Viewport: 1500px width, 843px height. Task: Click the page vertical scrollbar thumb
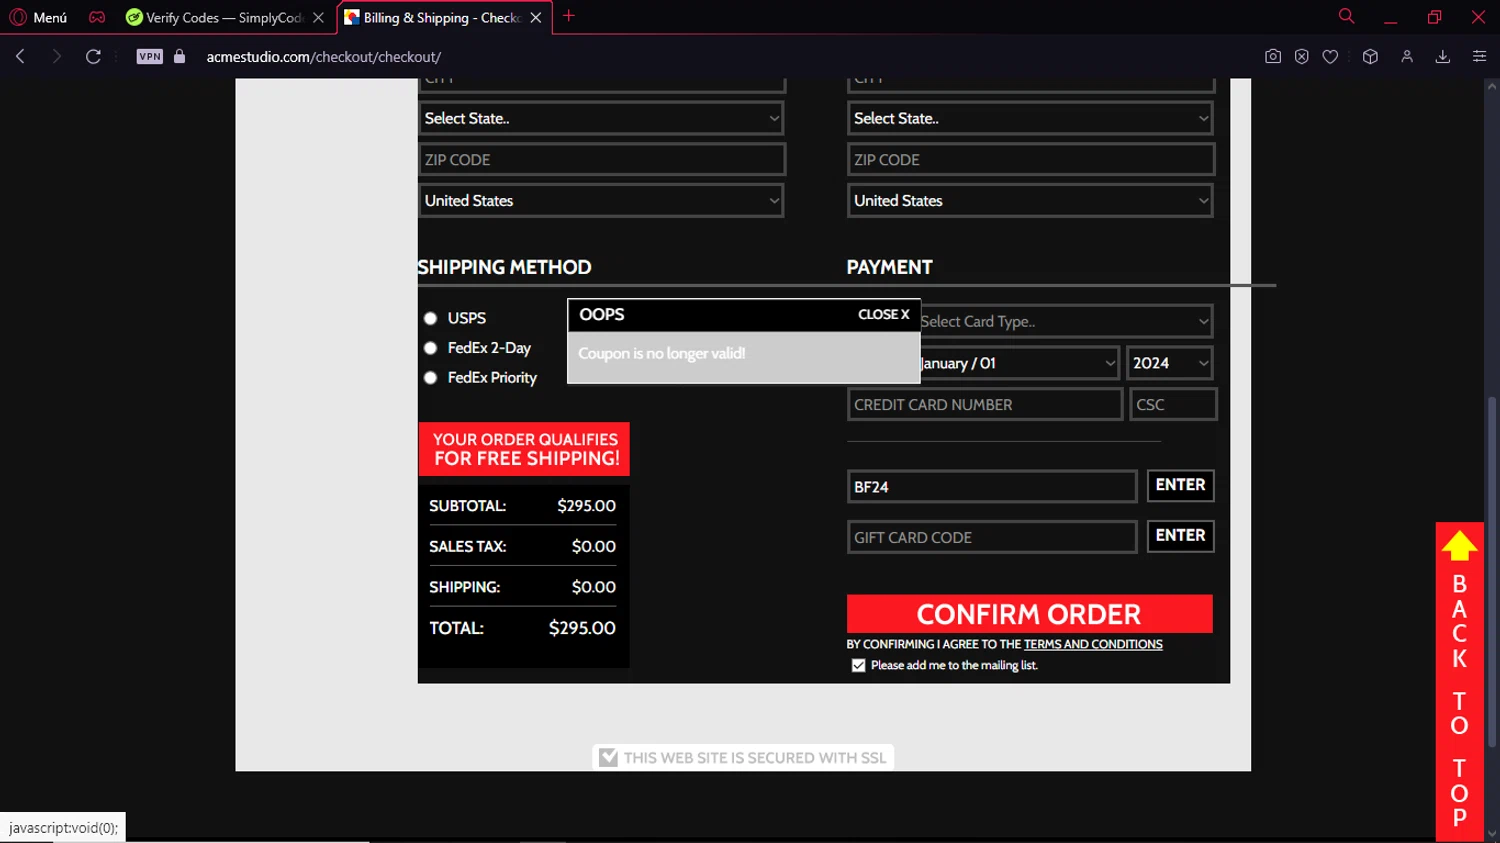[x=1492, y=572]
